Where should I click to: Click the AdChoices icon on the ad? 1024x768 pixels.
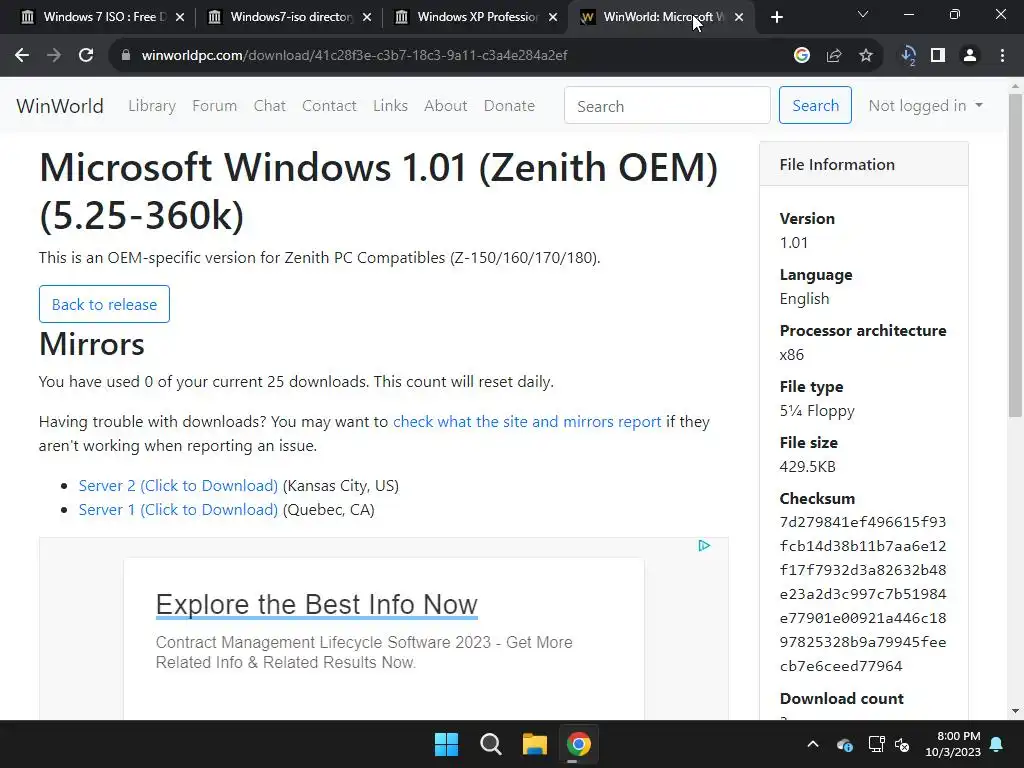tap(704, 546)
